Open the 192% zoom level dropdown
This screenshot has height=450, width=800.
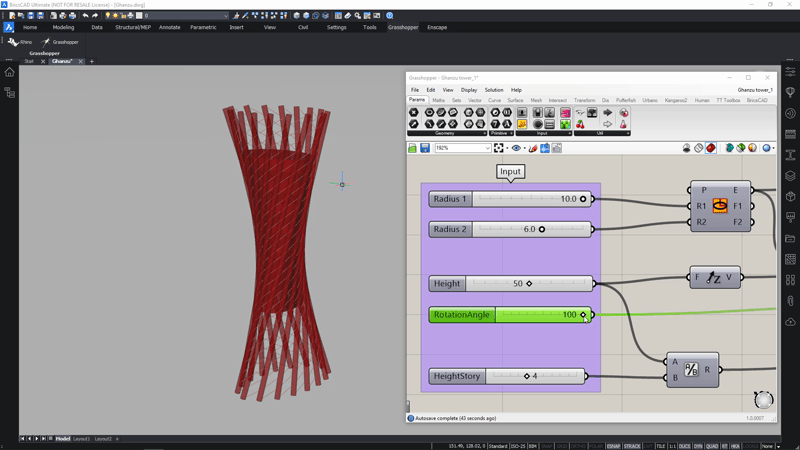point(487,148)
